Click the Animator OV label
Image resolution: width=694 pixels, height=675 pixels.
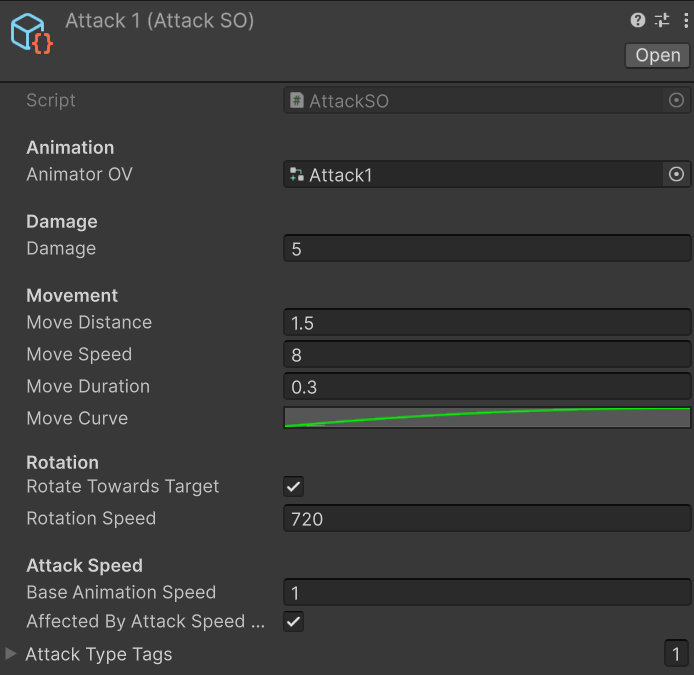[x=80, y=174]
